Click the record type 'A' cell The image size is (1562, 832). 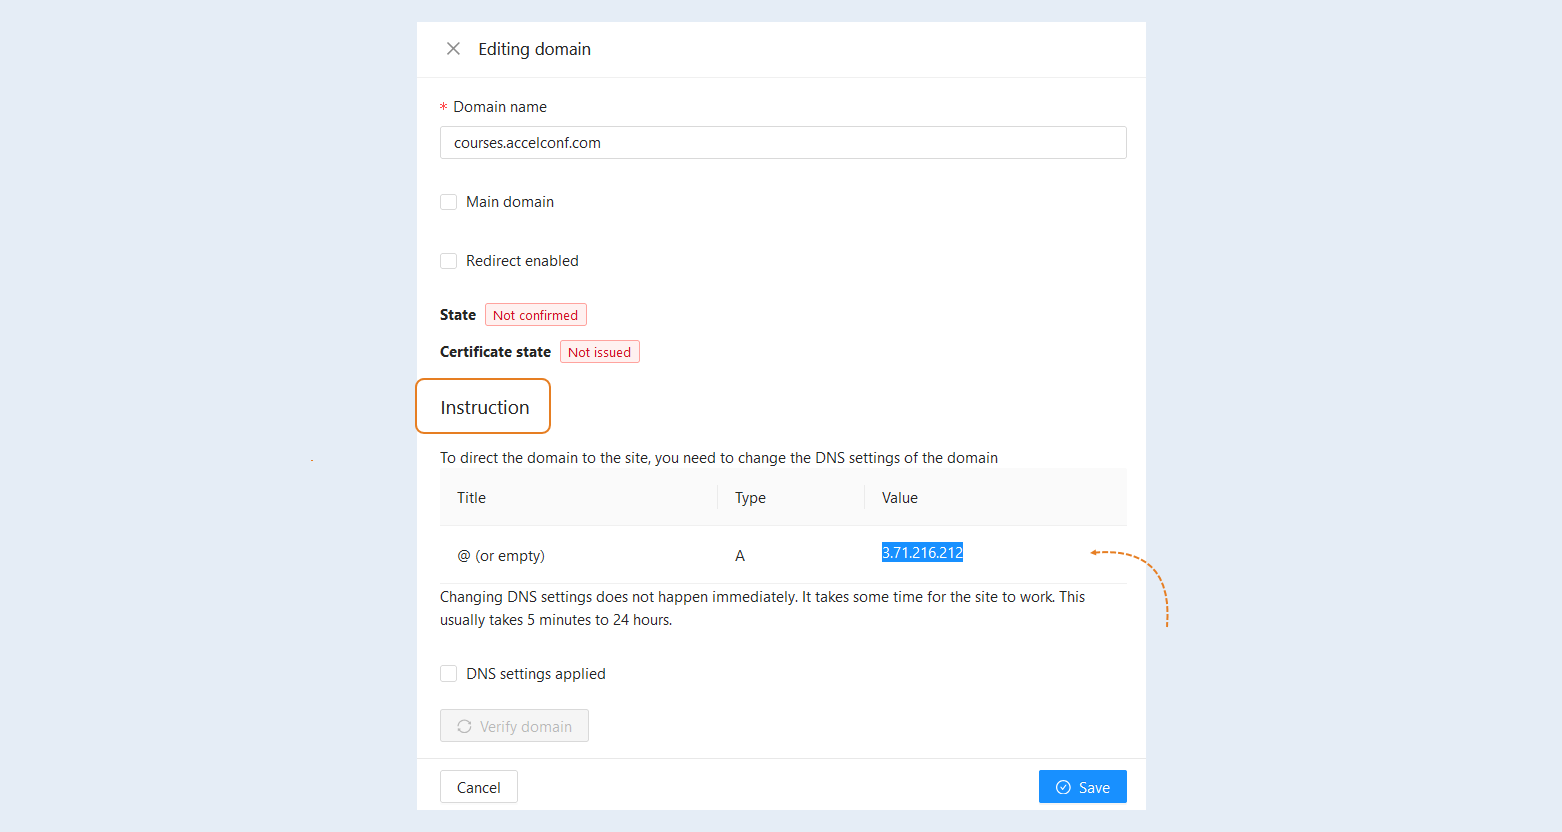(740, 556)
